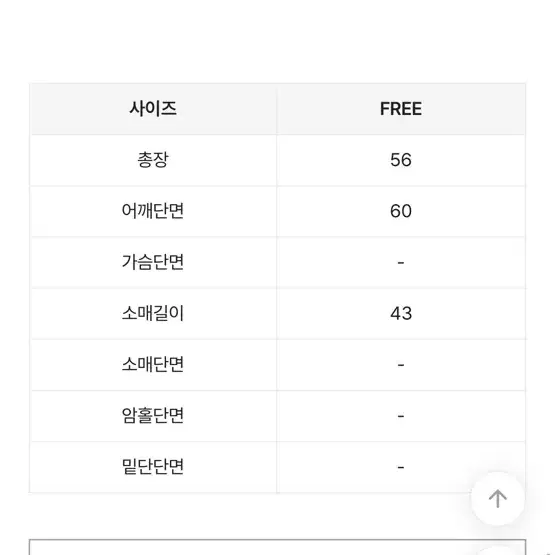Screen dimensions: 555x555
Task: Click the 어깨단면 value 60
Action: 401,211
